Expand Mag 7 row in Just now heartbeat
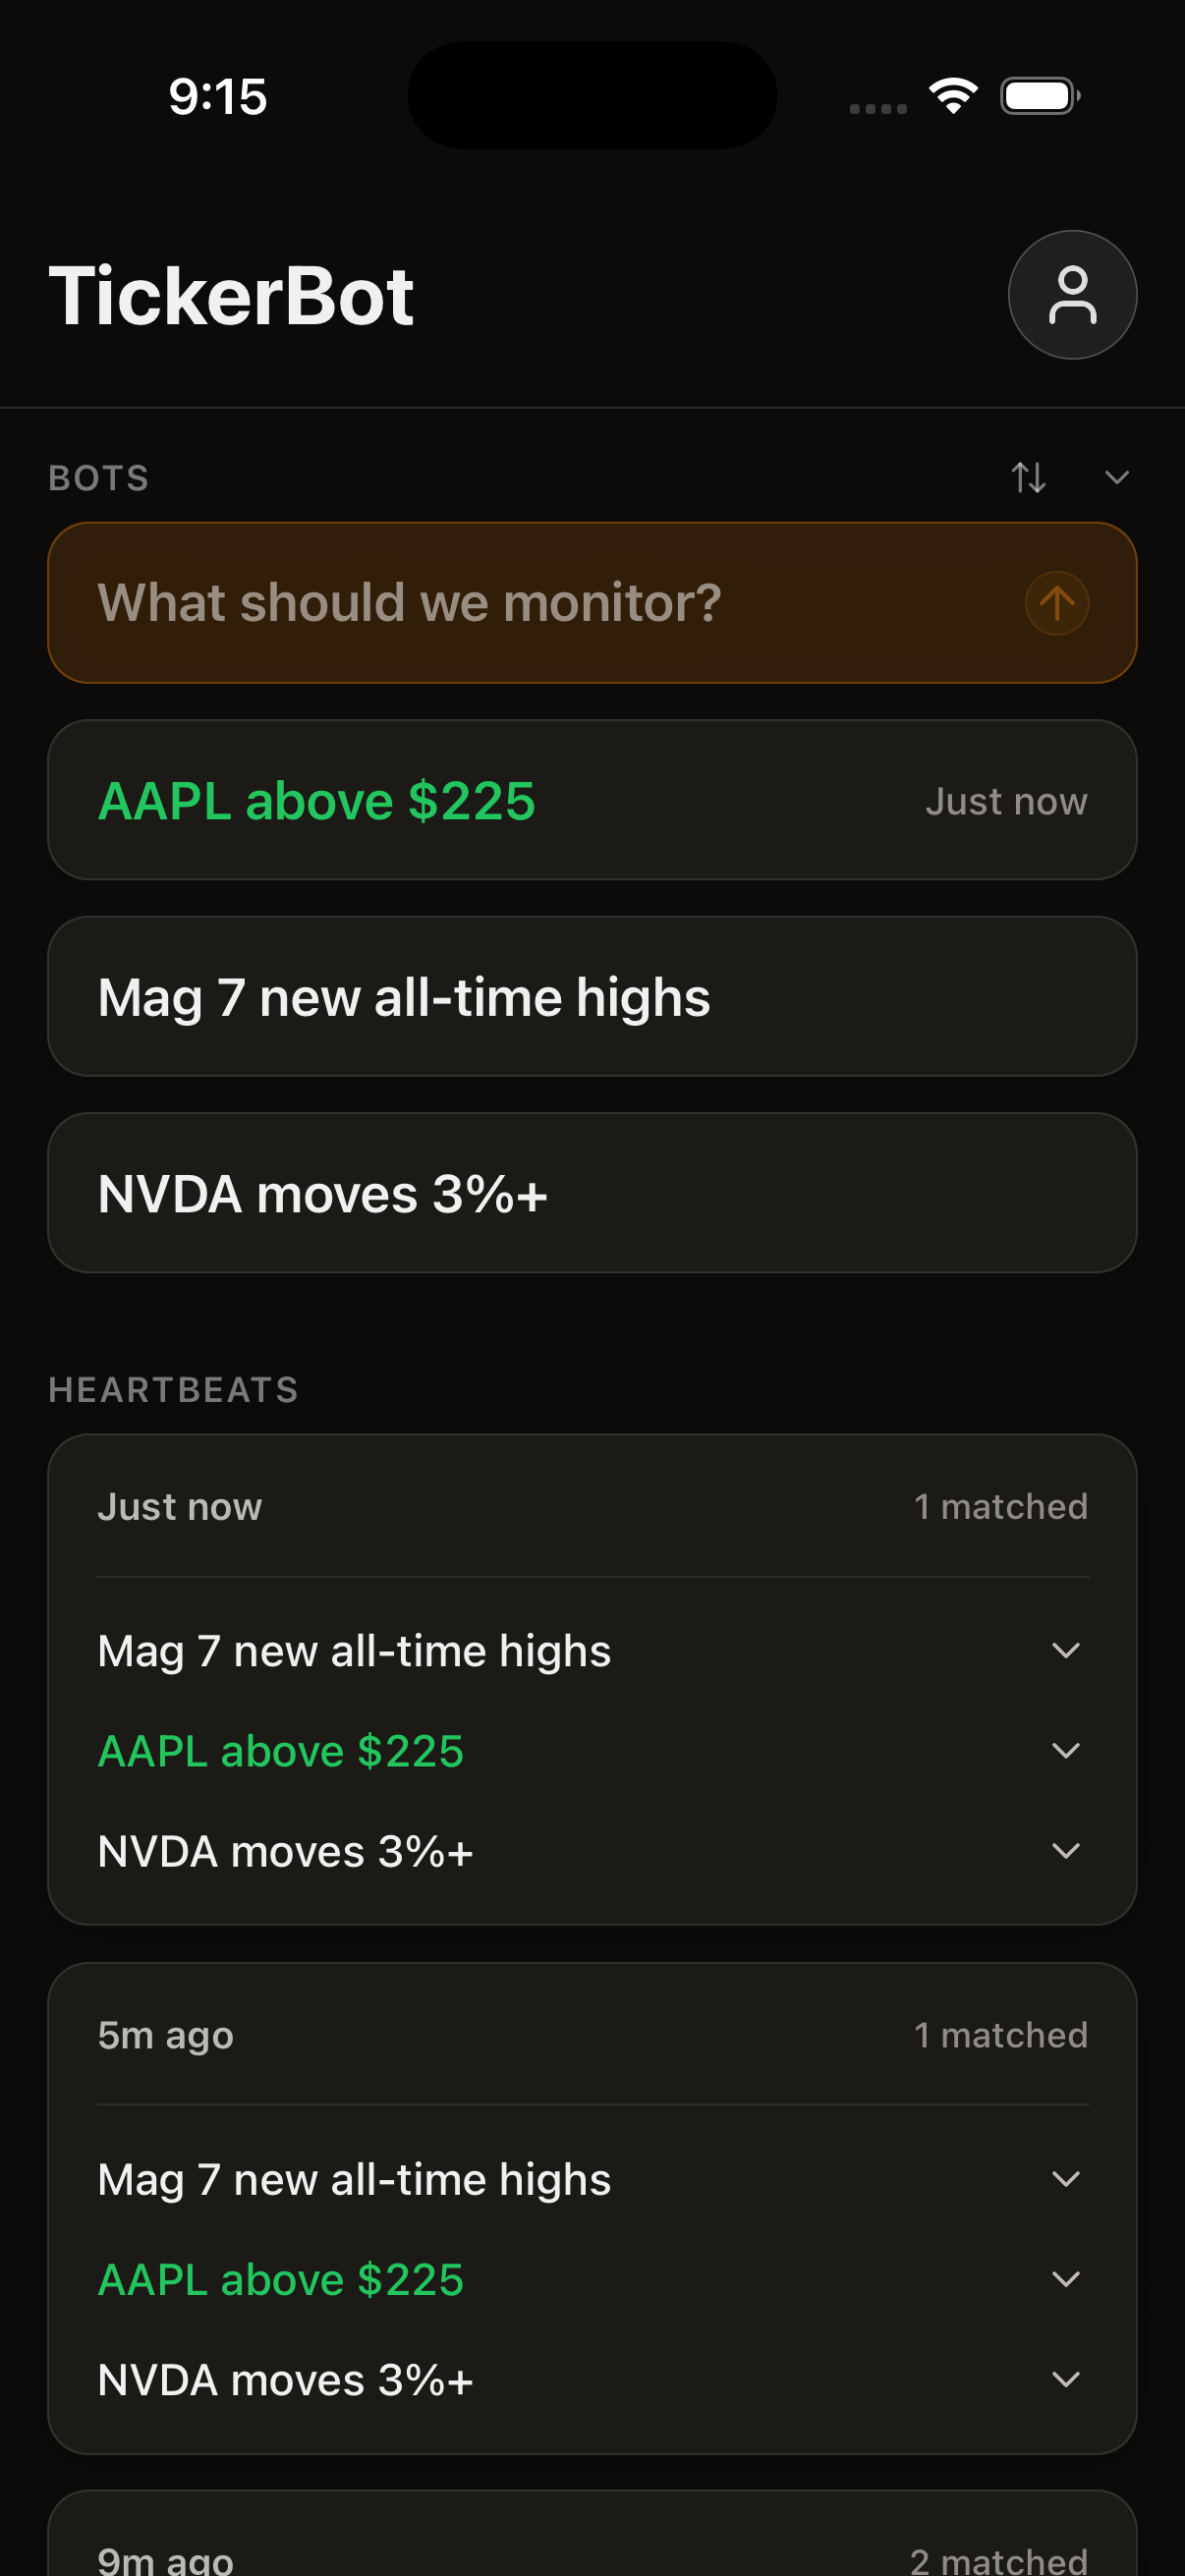The height and width of the screenshot is (2576, 1185). click(x=1066, y=1650)
